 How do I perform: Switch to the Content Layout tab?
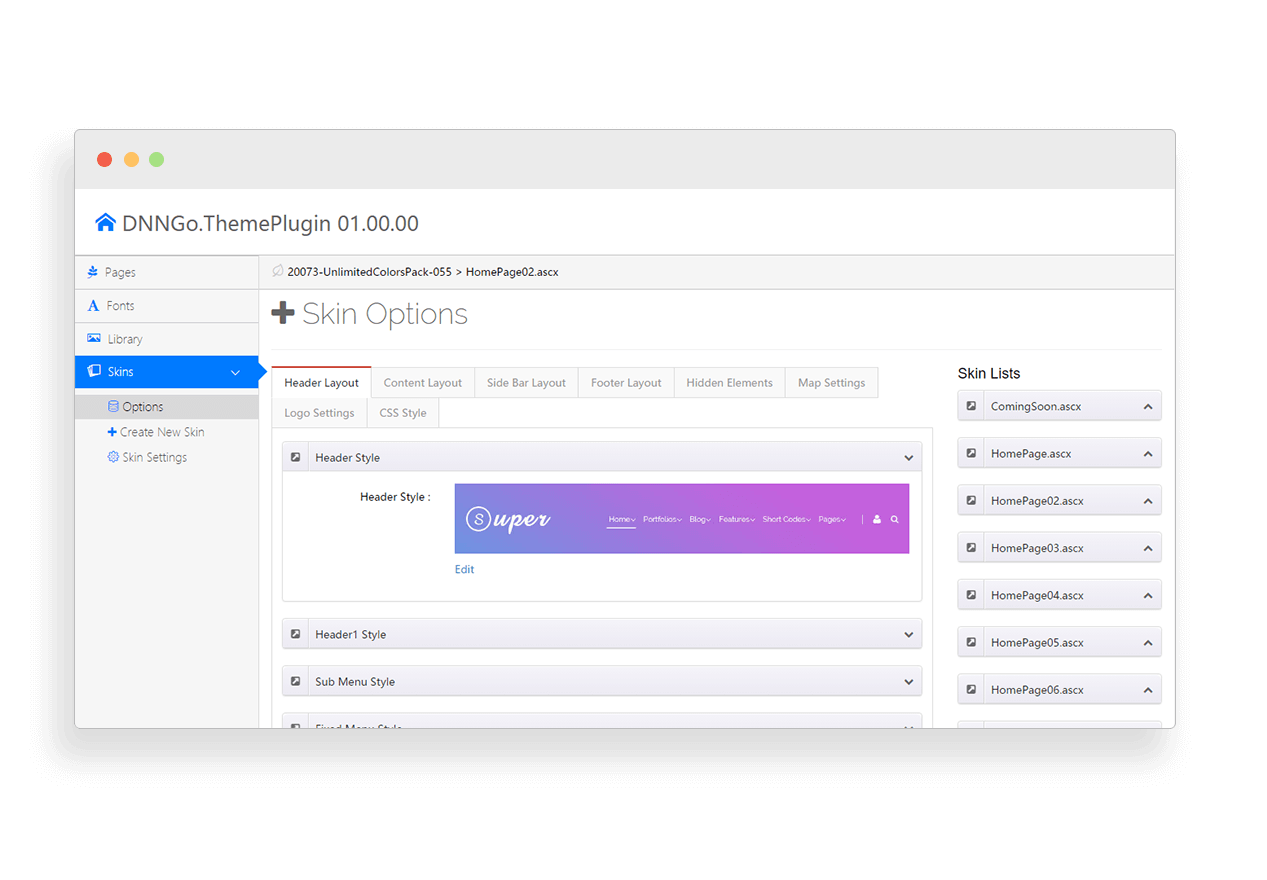[x=422, y=383]
